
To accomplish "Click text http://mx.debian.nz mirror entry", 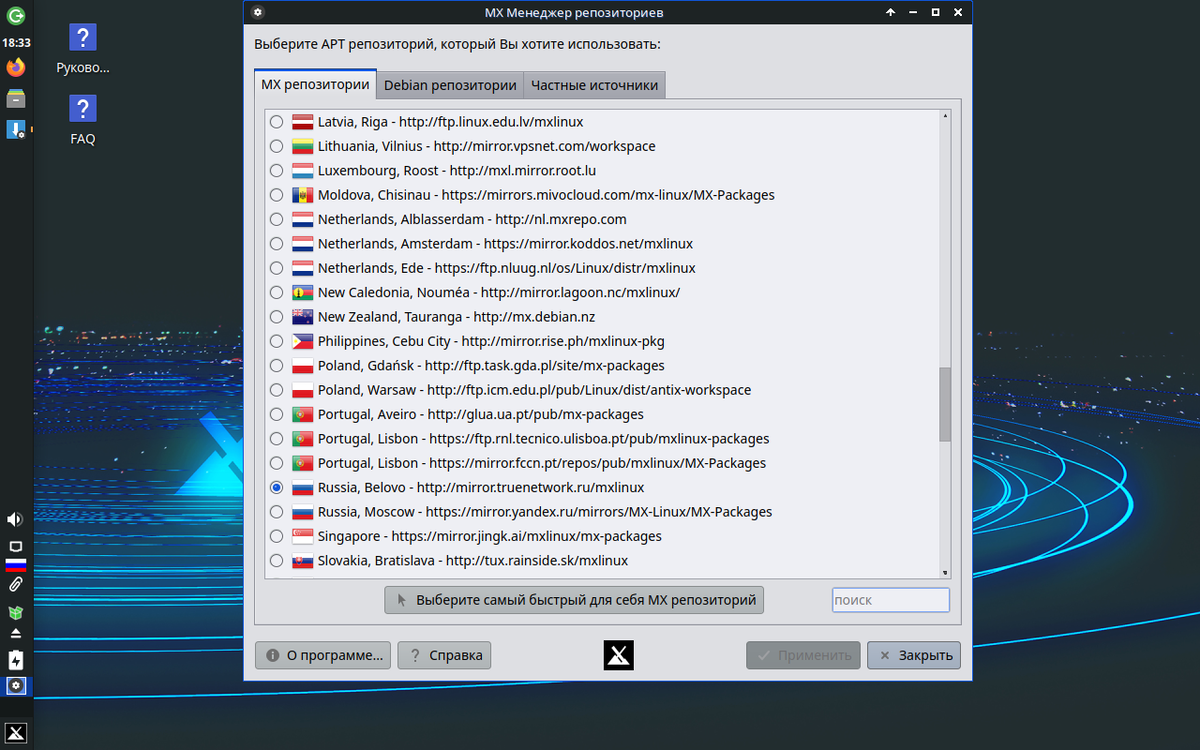I will [x=534, y=317].
